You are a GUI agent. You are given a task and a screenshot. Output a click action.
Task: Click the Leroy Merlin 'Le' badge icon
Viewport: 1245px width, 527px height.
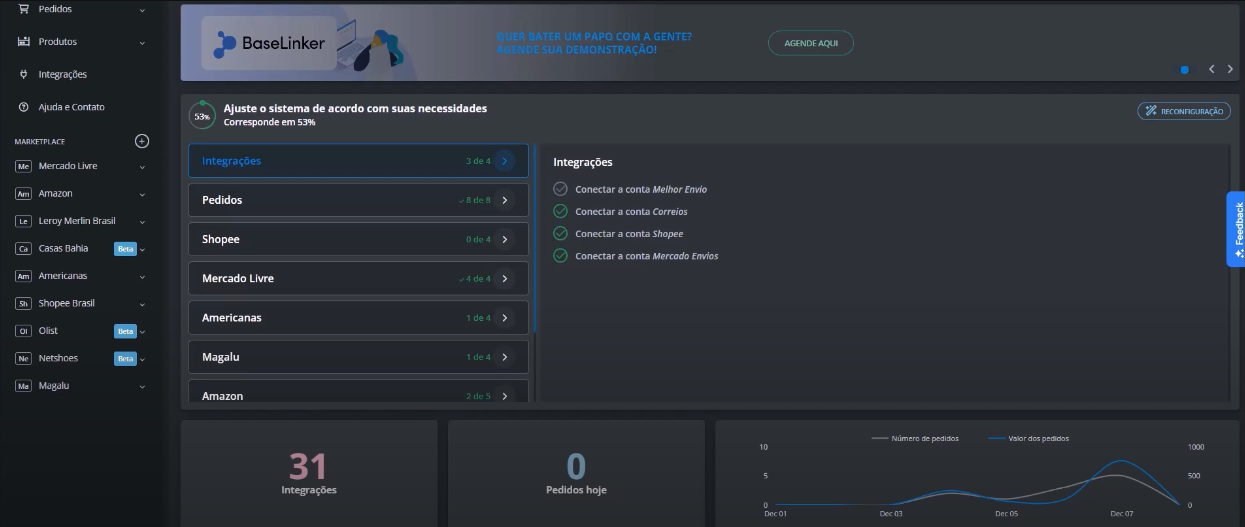[24, 221]
